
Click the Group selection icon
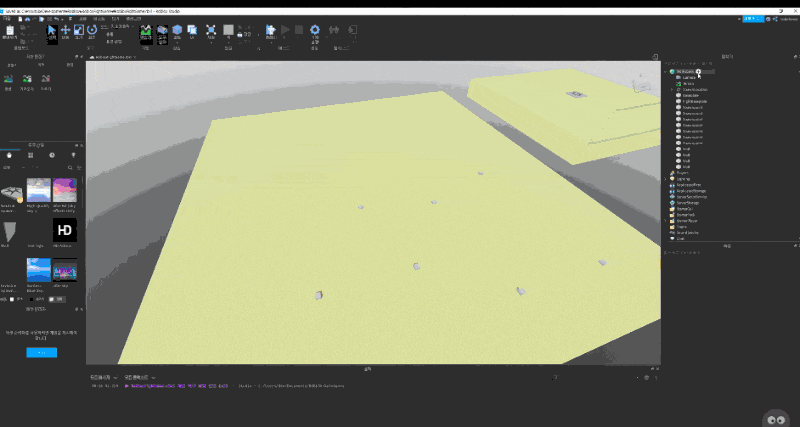[211, 30]
